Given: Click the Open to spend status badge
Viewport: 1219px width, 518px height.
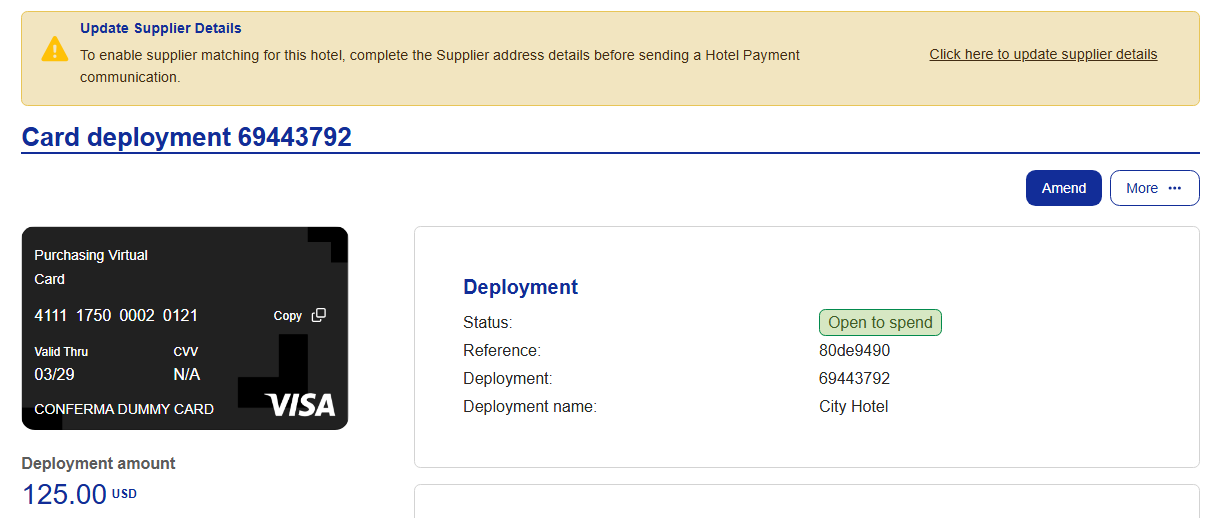Looking at the screenshot, I should (880, 322).
